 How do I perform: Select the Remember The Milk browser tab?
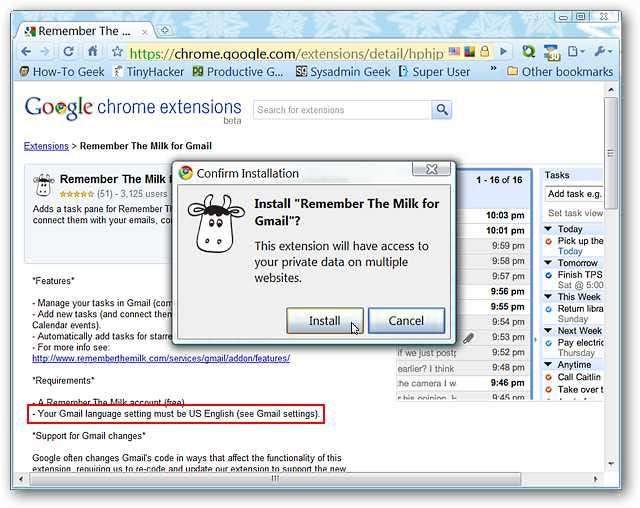tap(84, 31)
